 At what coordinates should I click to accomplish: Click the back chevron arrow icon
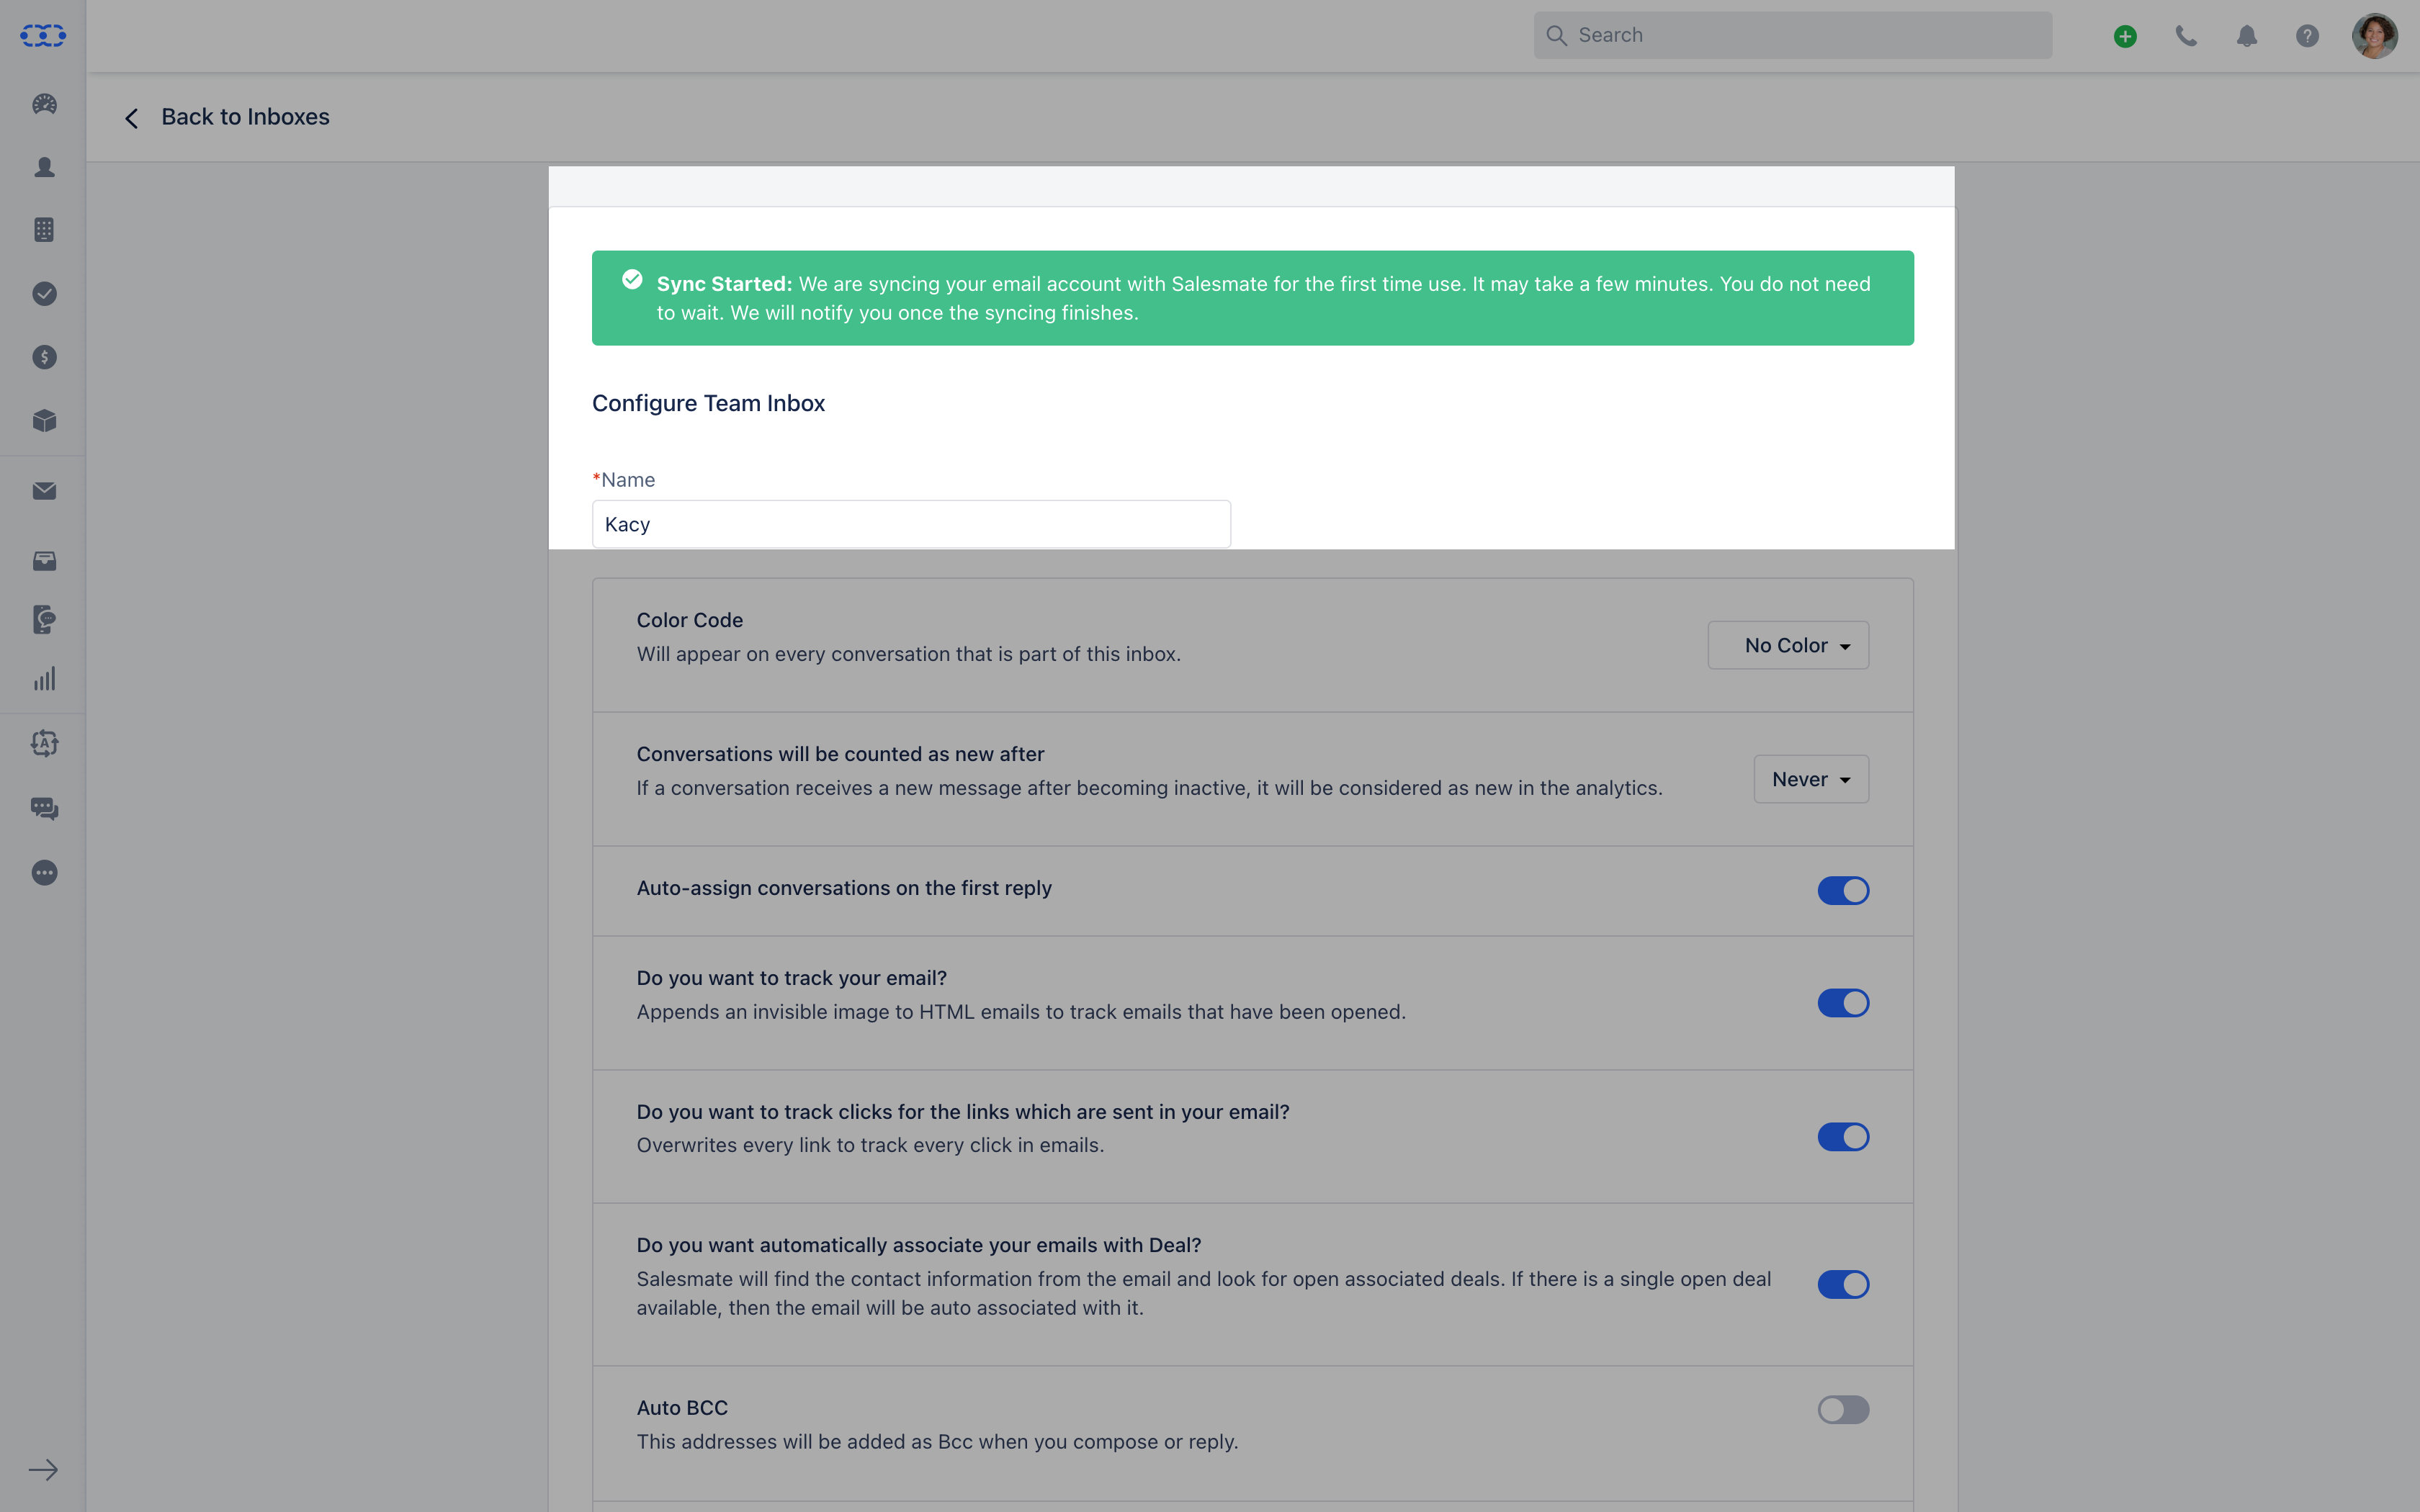[131, 118]
